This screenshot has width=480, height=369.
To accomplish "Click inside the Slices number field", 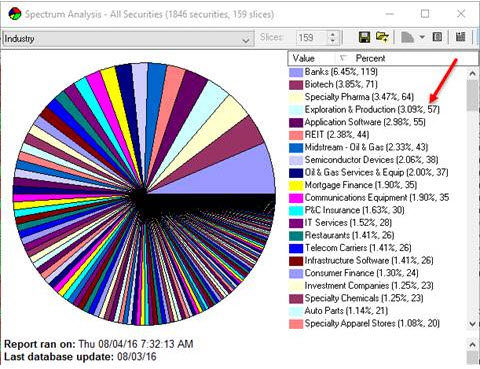I will click(x=311, y=38).
